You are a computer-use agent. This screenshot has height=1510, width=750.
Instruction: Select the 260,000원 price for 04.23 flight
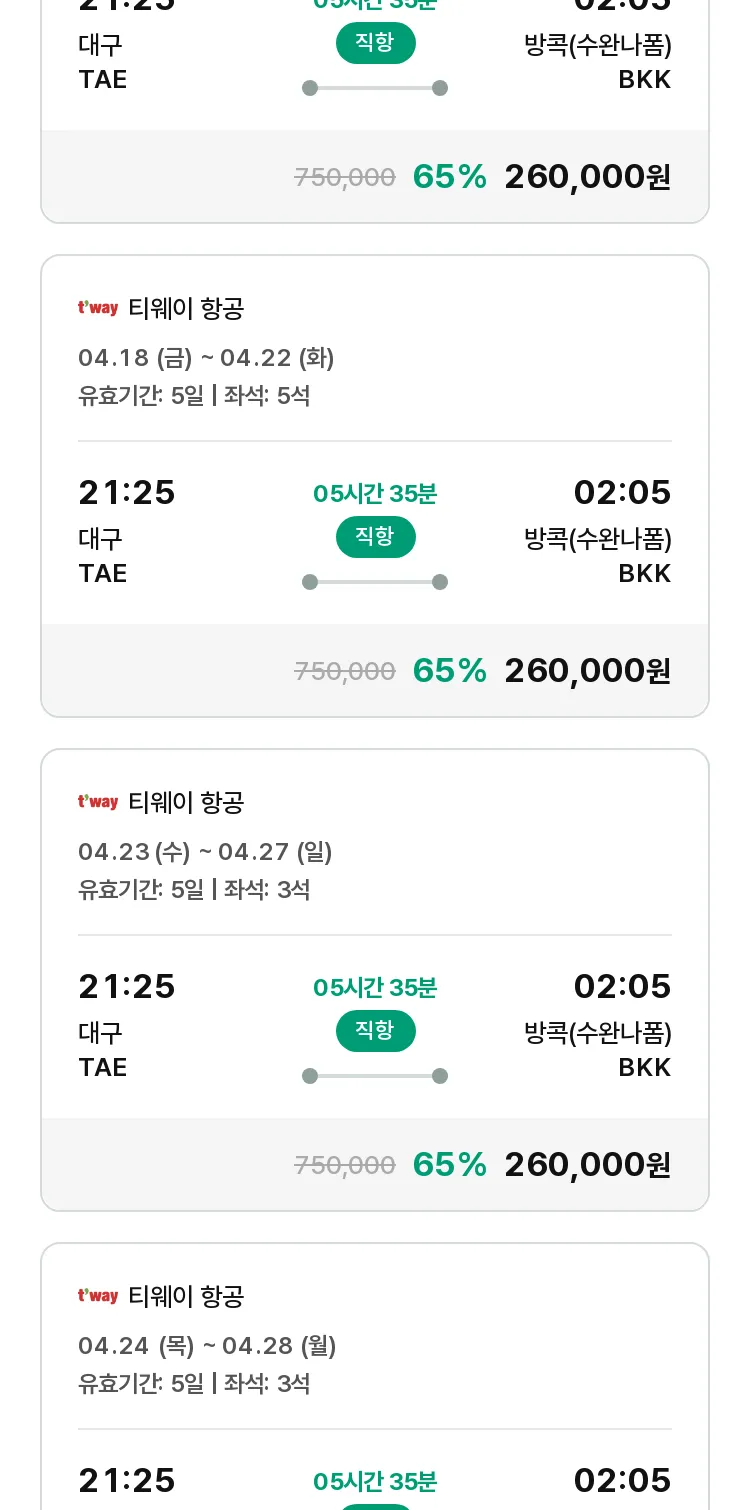pos(588,1165)
